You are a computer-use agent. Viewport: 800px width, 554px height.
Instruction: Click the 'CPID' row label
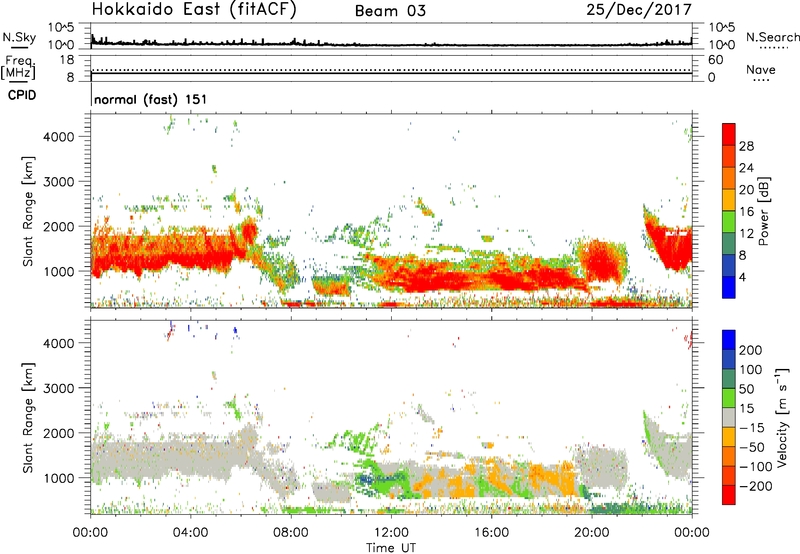click(22, 95)
